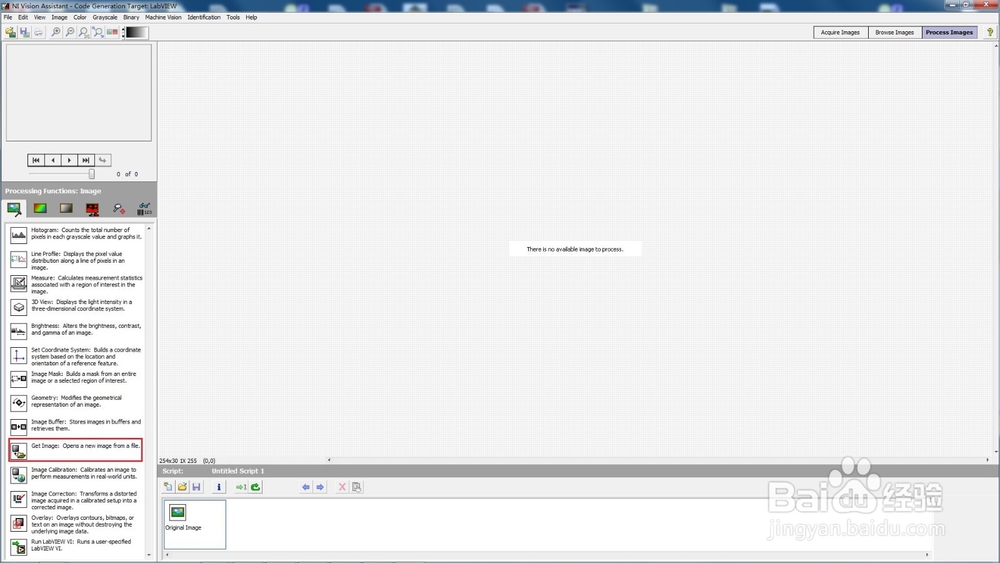
Task: Open the Identification functions palette
Action: tap(145, 208)
